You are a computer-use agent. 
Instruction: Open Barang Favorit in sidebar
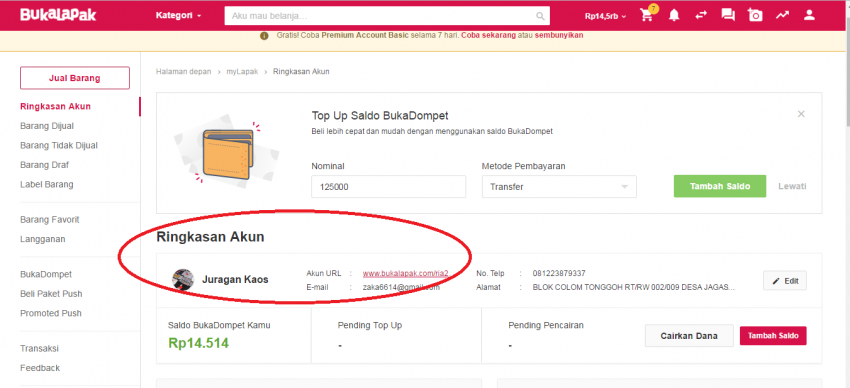50,219
